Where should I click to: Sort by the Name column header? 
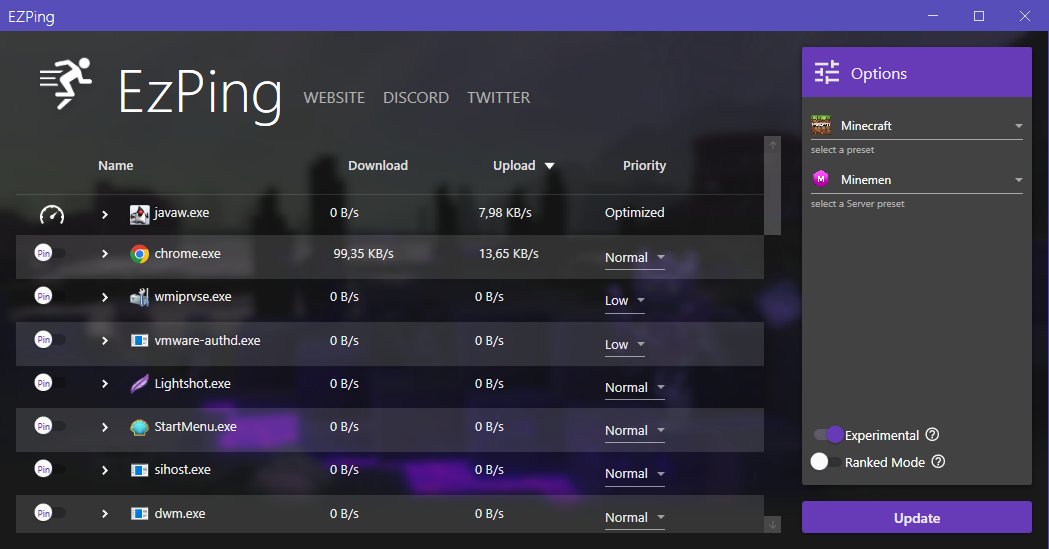(x=116, y=166)
